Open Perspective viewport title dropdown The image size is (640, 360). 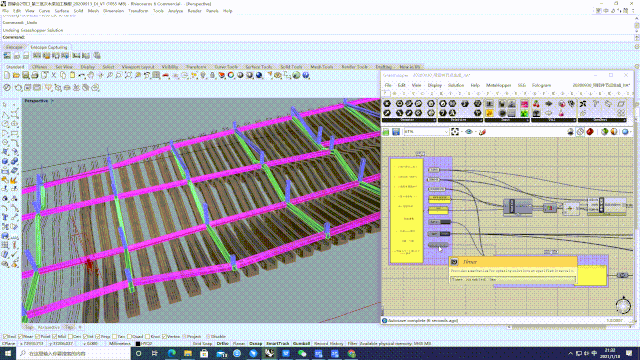[52, 101]
